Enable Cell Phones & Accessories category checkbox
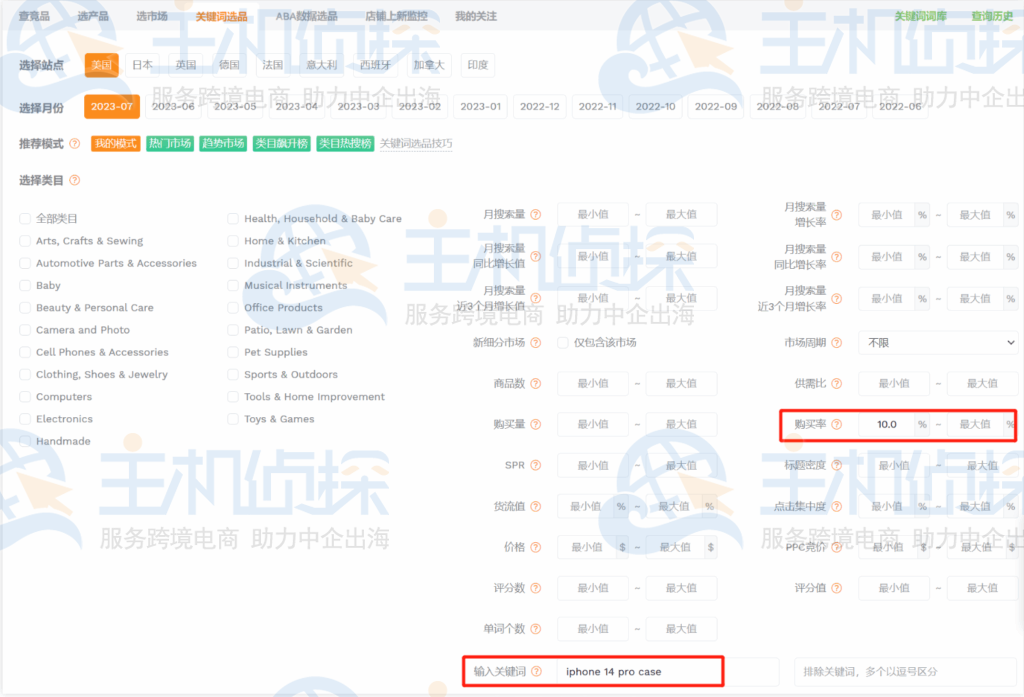 (25, 352)
